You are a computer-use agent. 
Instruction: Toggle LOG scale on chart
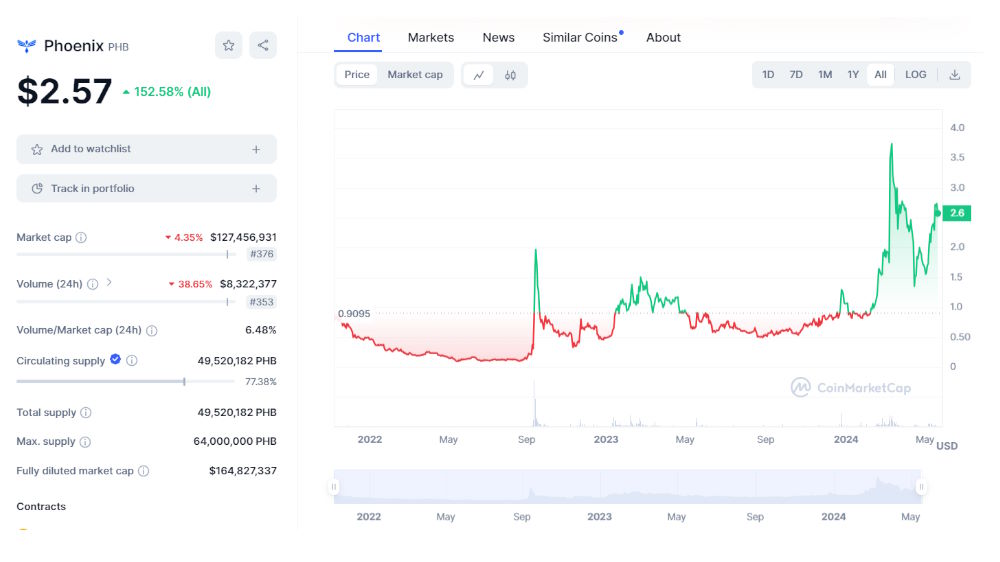coord(915,75)
